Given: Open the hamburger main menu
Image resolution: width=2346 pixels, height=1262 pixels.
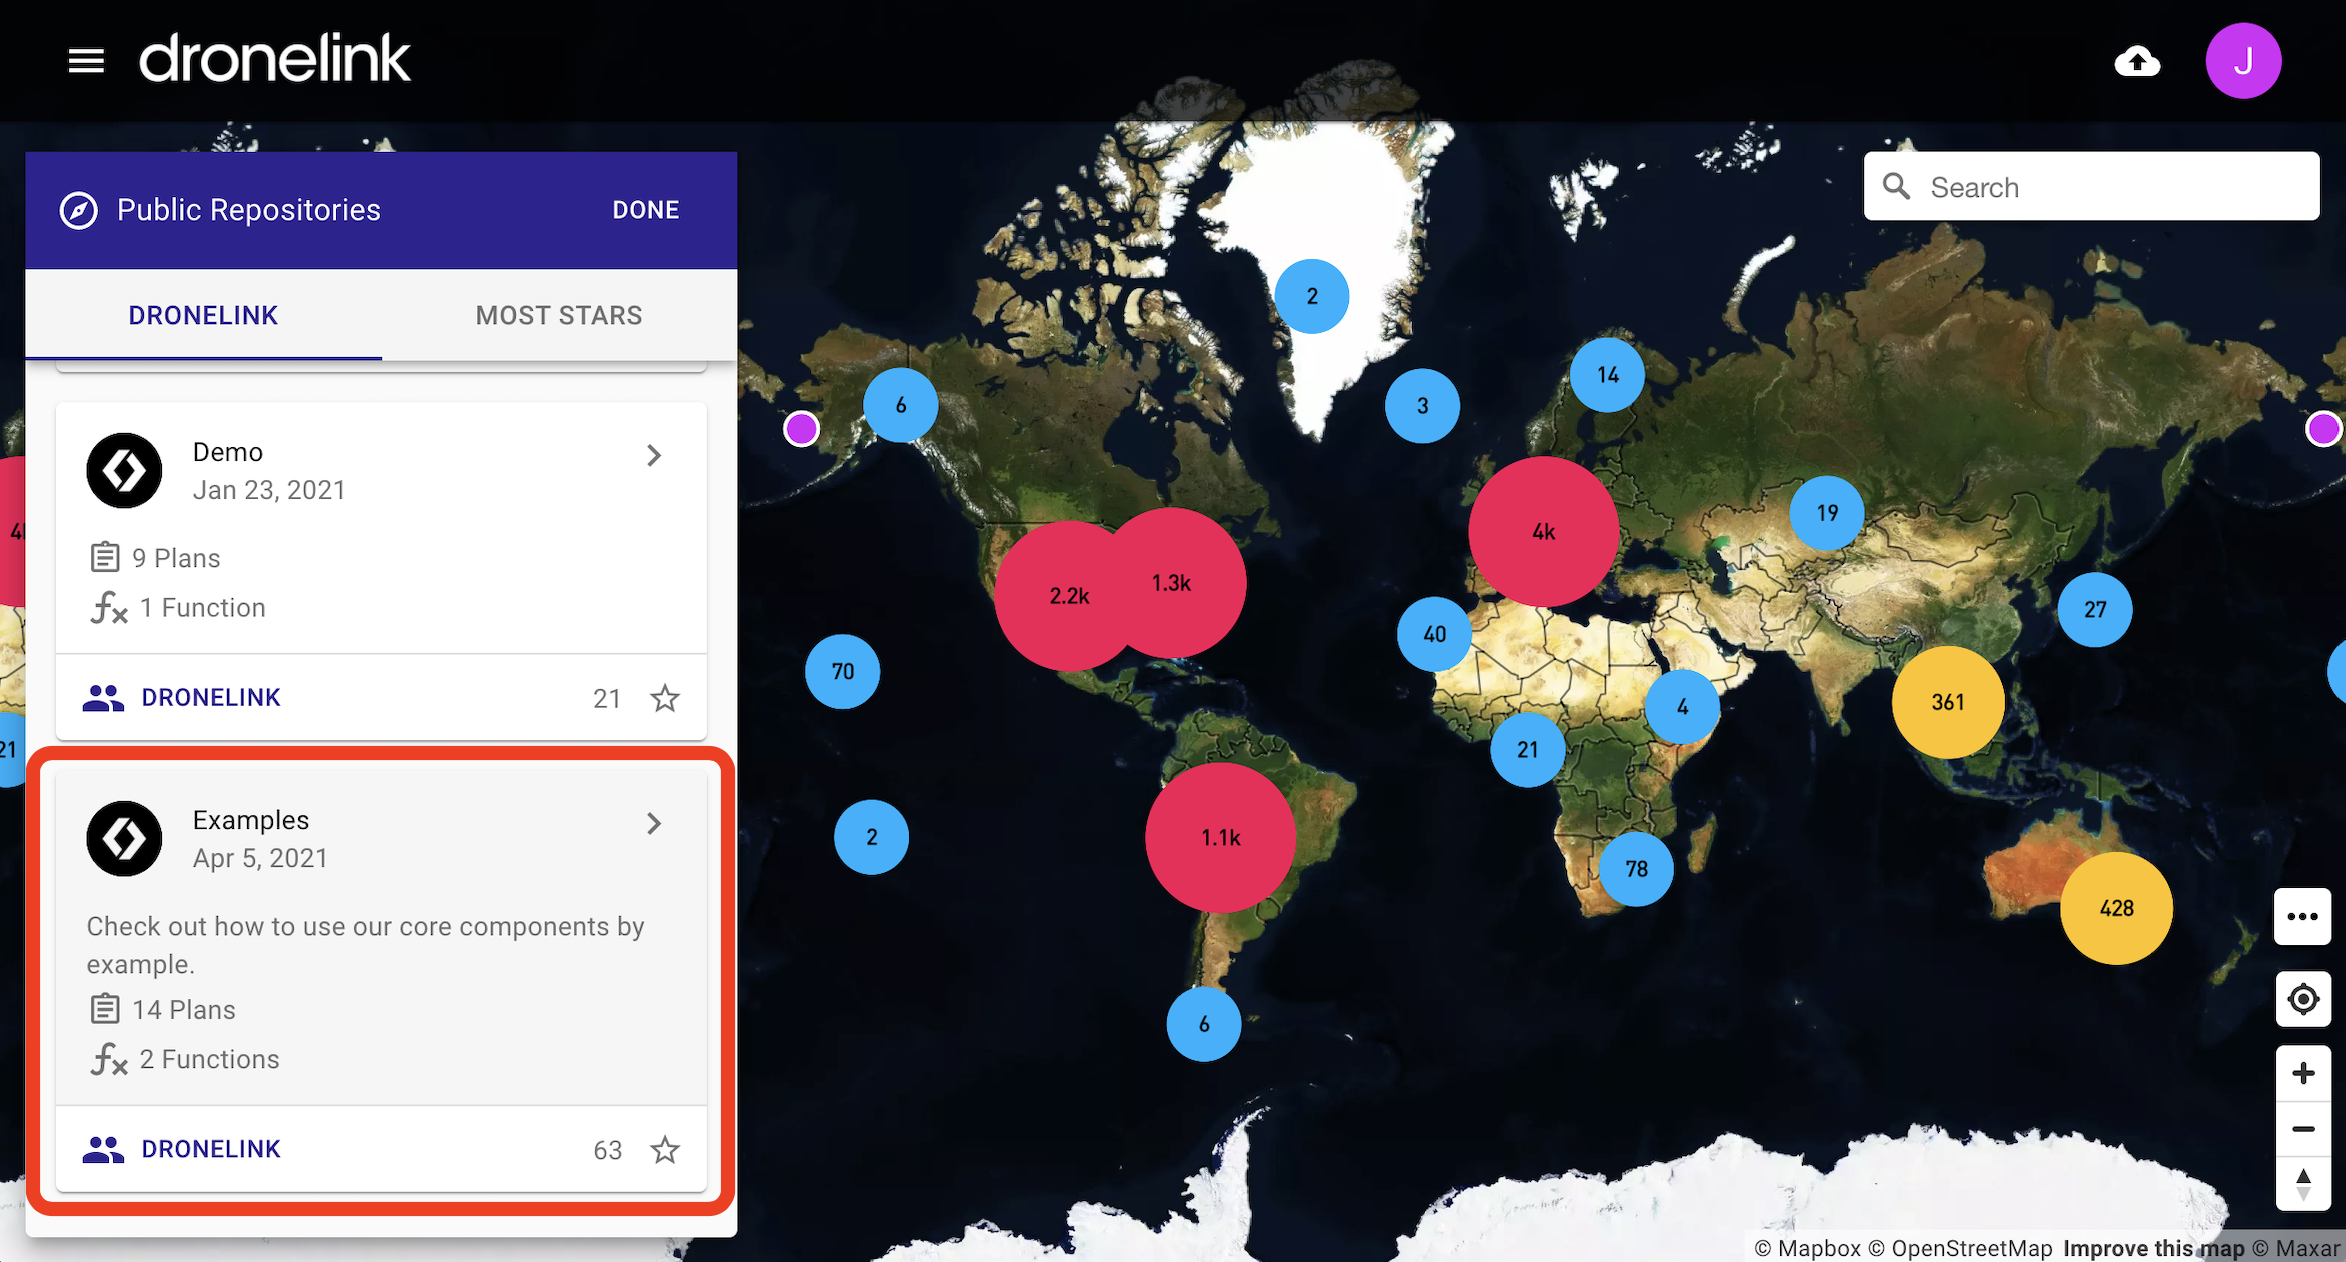Looking at the screenshot, I should 86,61.
